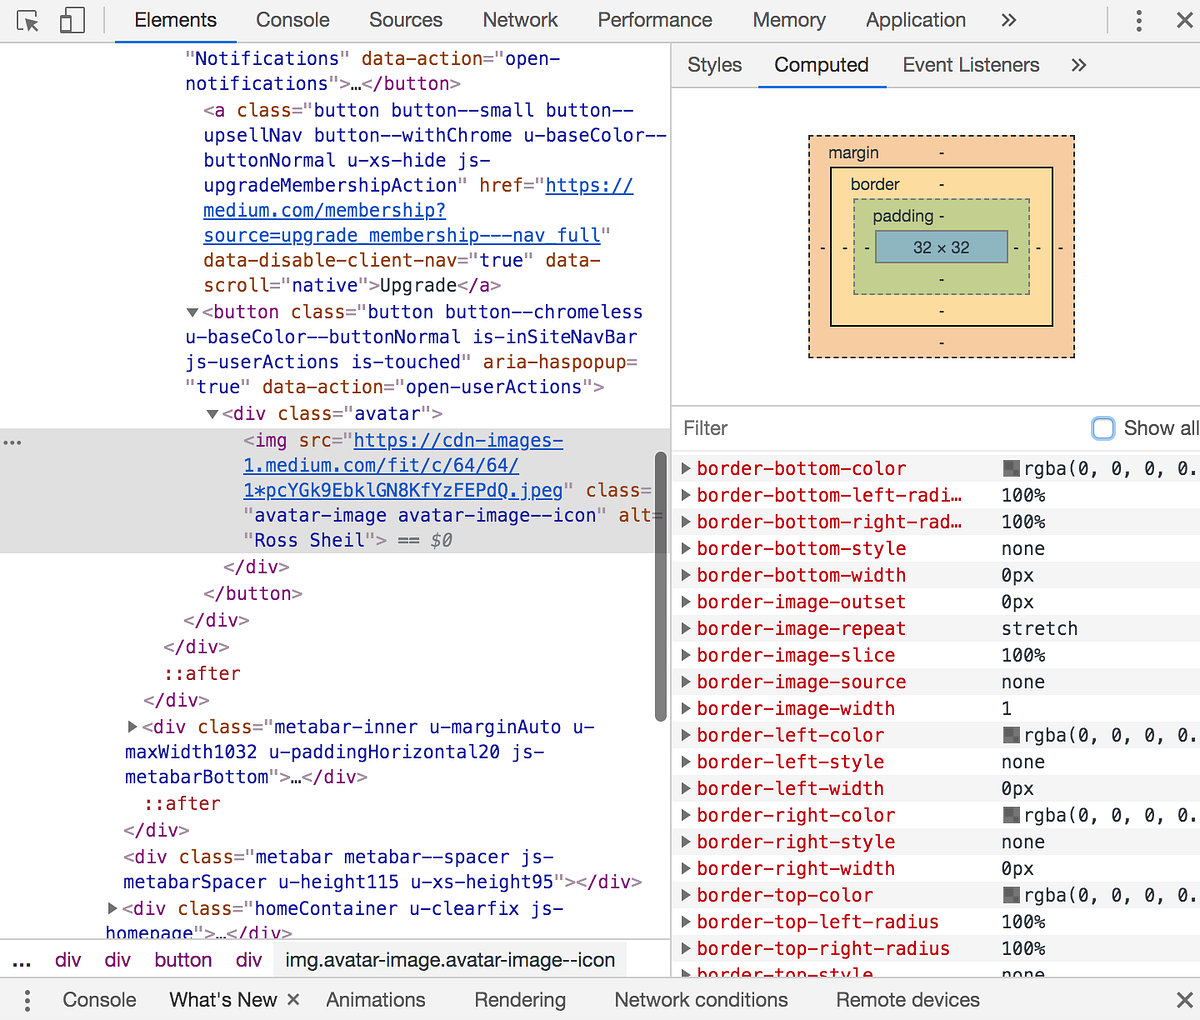Open the cdn-images avatar src link
The image size is (1200, 1020).
(403, 466)
